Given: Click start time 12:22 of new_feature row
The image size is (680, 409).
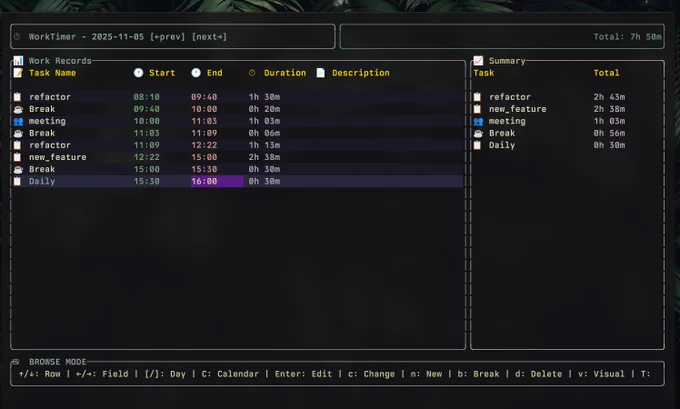Looking at the screenshot, I should pyautogui.click(x=147, y=157).
